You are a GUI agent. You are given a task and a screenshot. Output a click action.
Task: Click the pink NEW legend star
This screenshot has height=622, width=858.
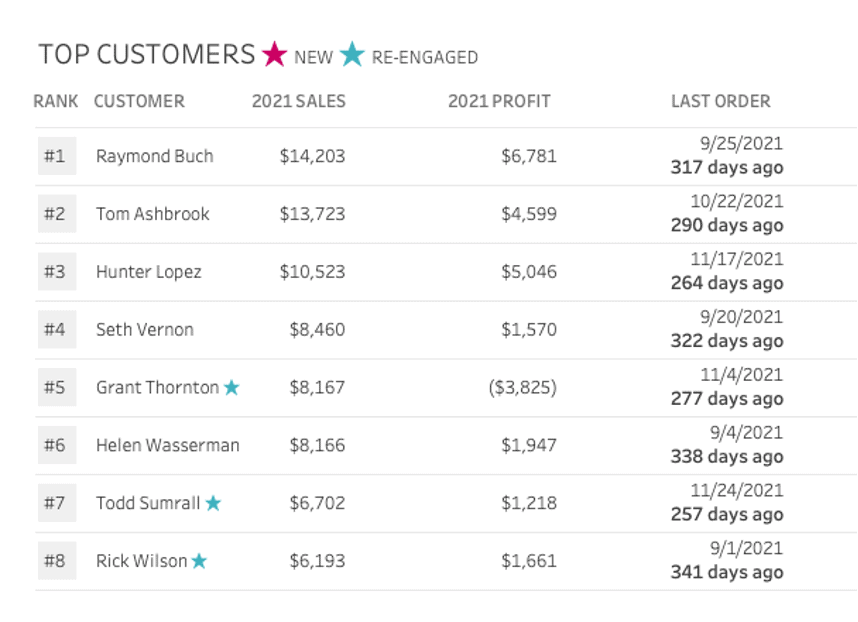click(274, 54)
